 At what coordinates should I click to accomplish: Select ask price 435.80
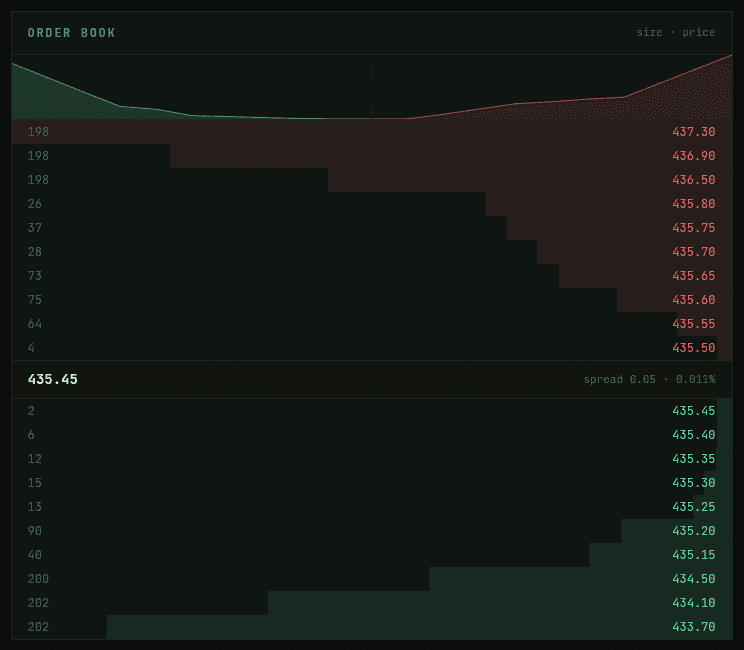pyautogui.click(x=693, y=204)
